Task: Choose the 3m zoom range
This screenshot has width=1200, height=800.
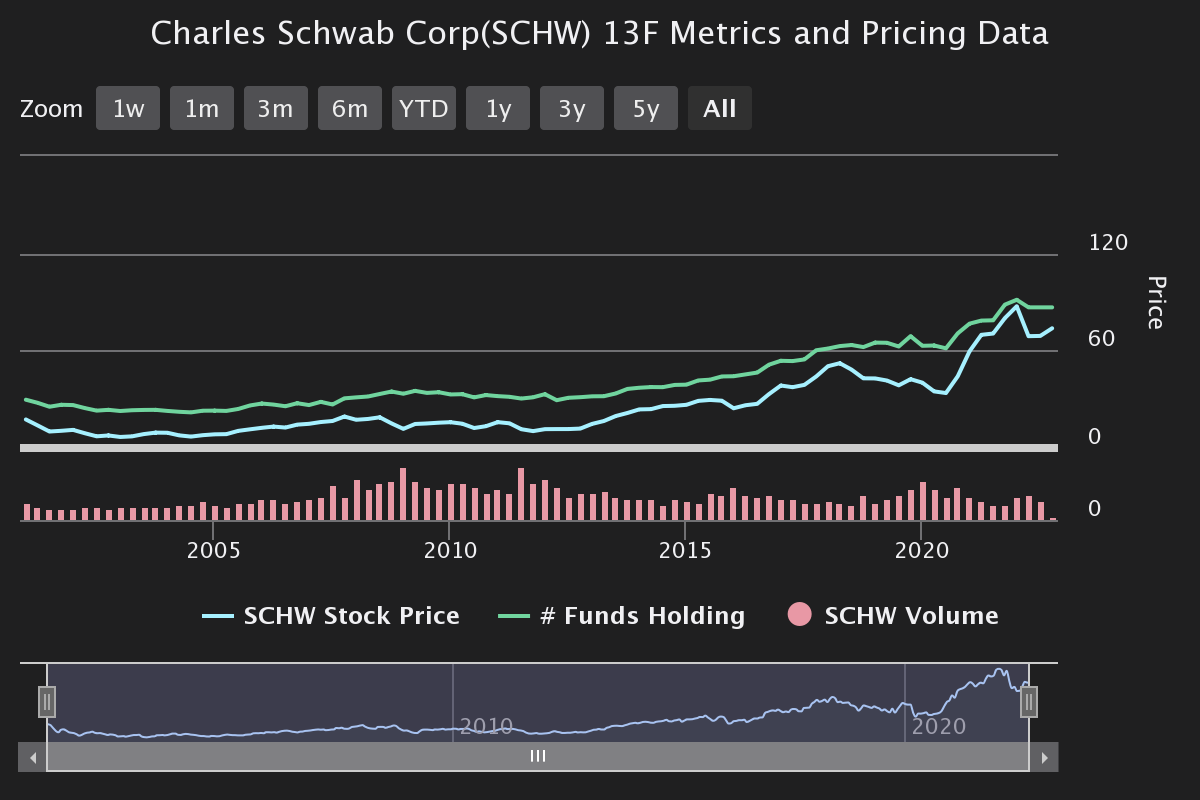Action: [276, 108]
